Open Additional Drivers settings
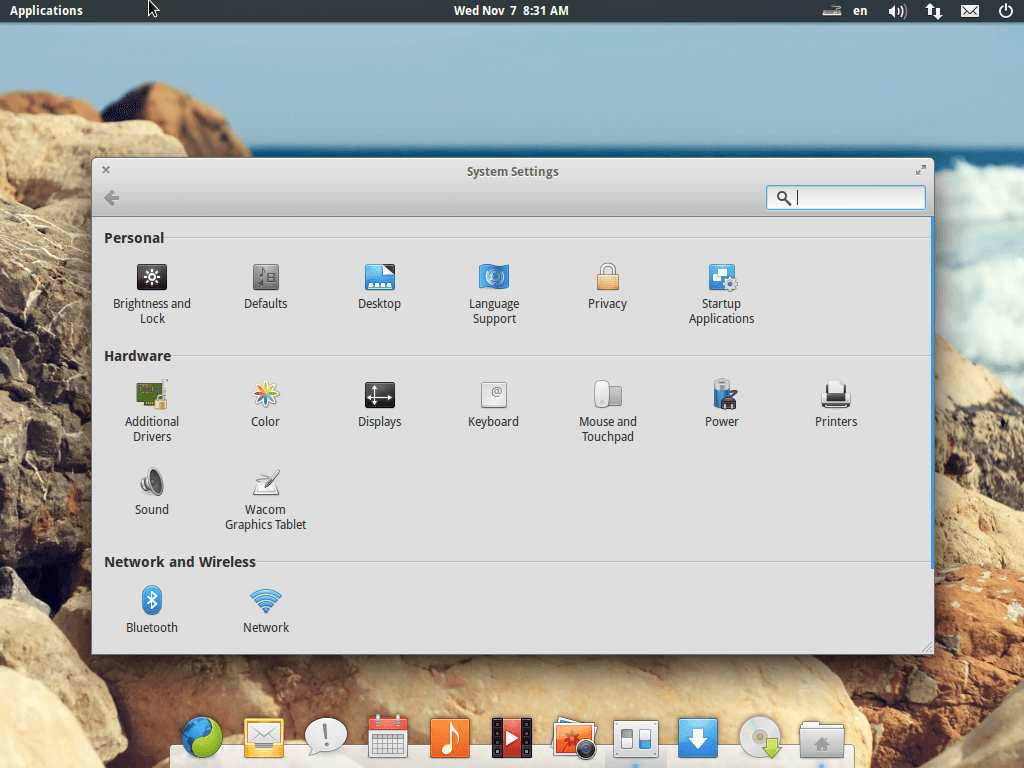The width and height of the screenshot is (1024, 768). point(152,410)
